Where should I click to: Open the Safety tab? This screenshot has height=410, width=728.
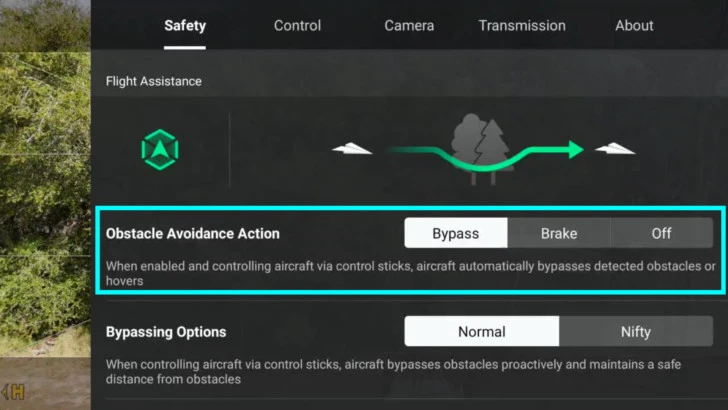(185, 26)
